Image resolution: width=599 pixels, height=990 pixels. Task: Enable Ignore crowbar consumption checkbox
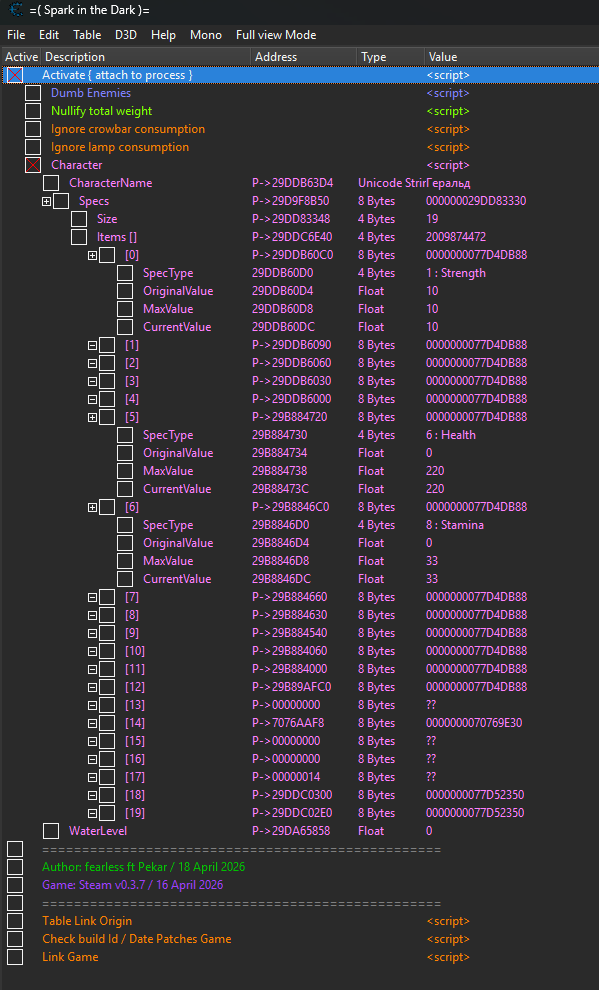pyautogui.click(x=33, y=129)
